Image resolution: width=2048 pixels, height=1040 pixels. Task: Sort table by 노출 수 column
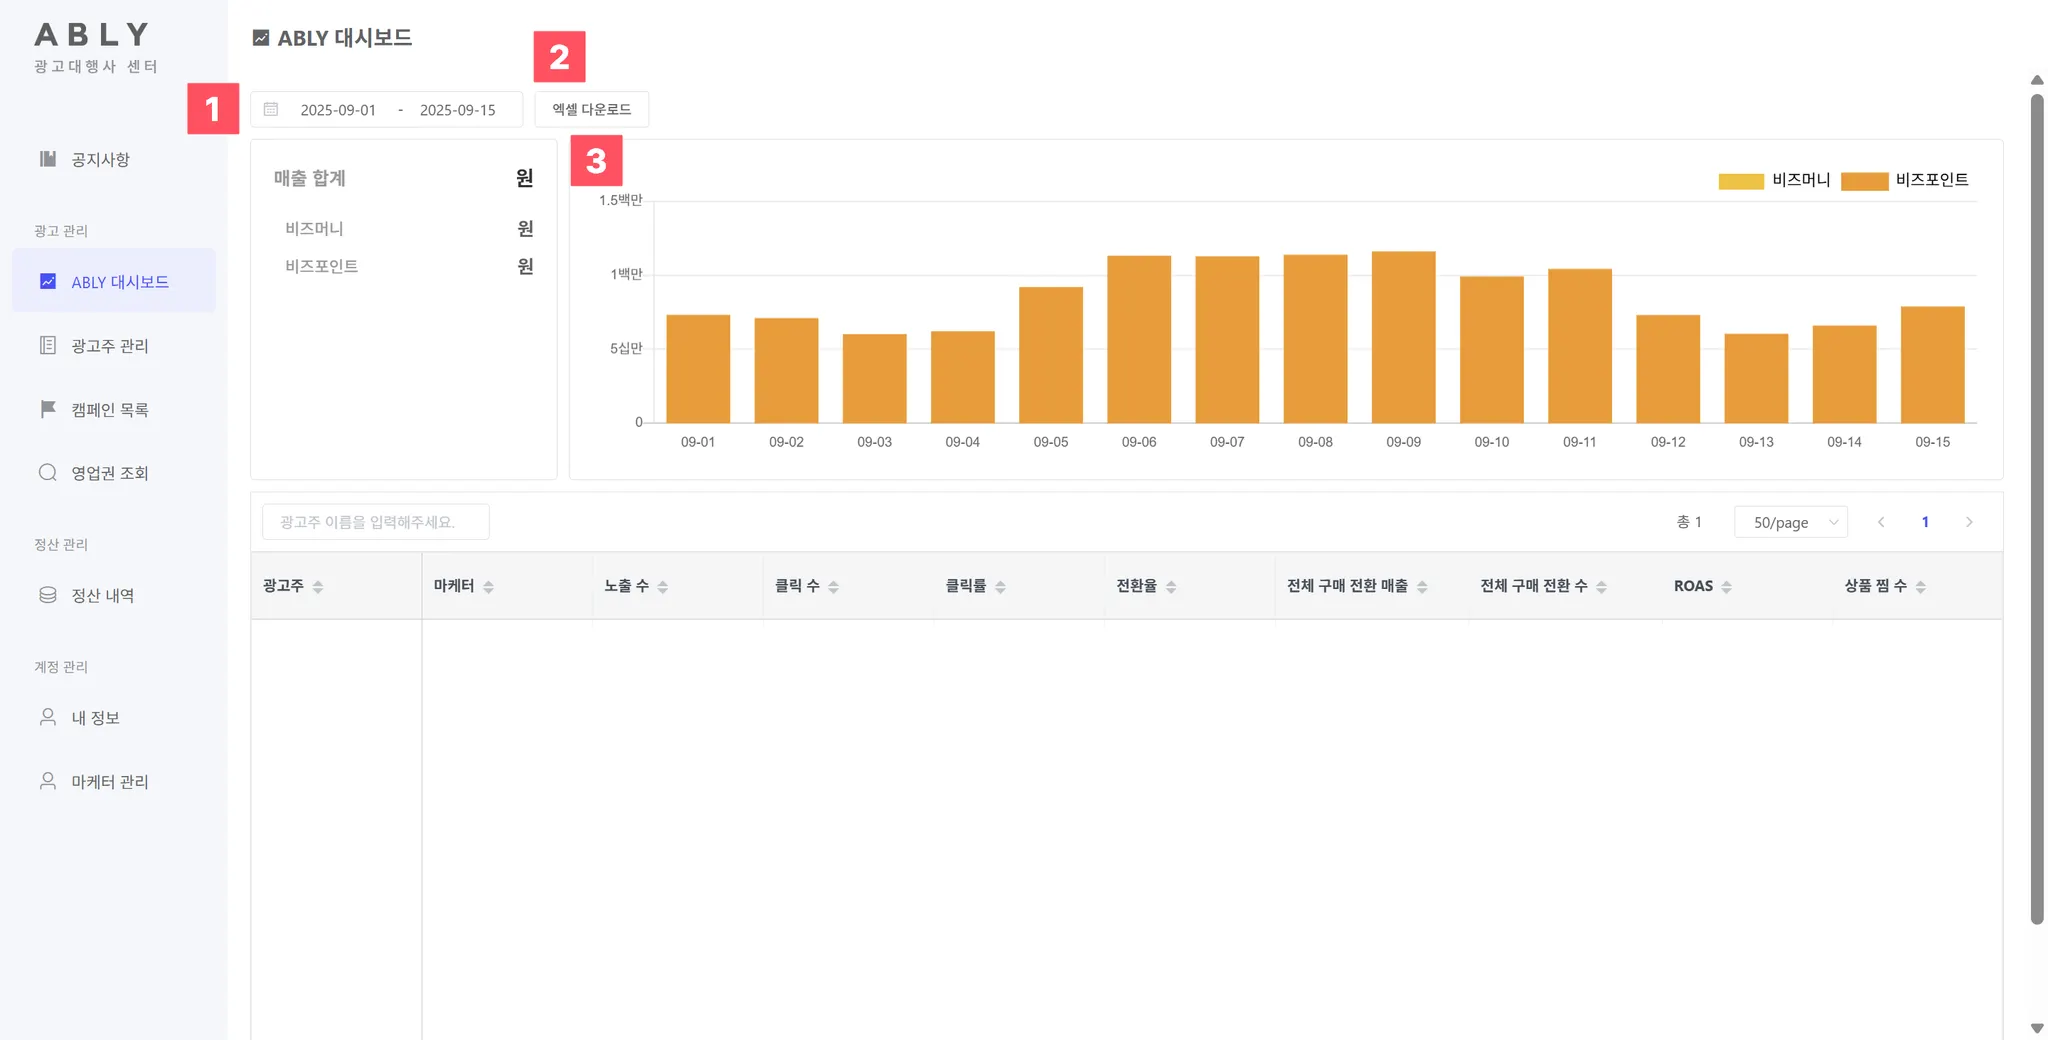663,587
